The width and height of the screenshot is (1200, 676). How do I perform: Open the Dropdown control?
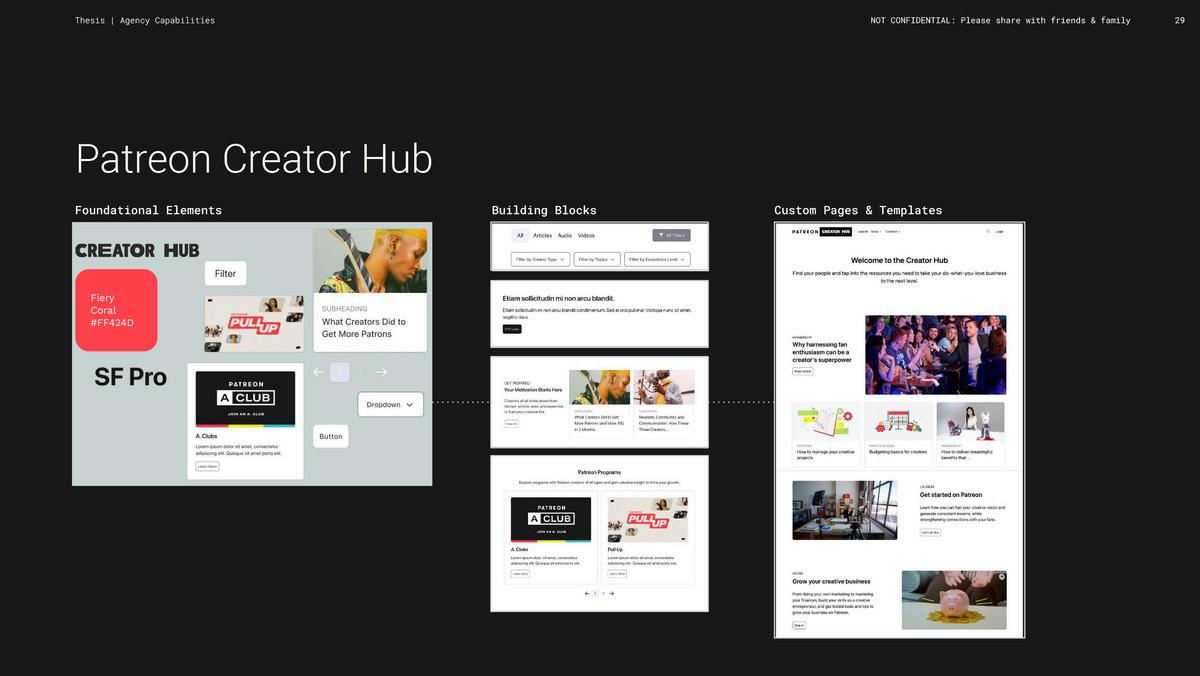pos(390,404)
